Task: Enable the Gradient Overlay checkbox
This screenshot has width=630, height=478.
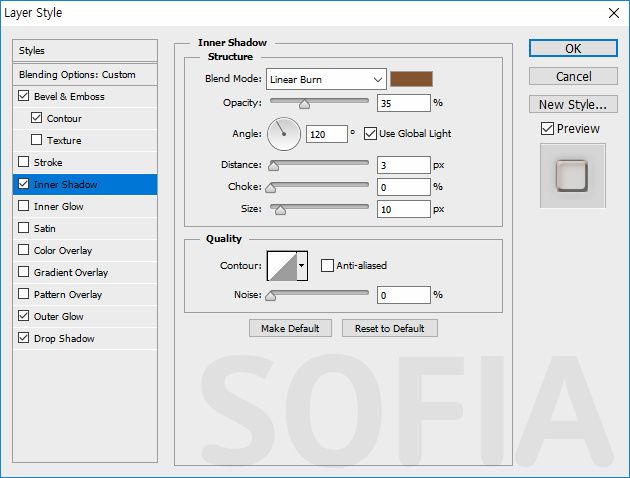Action: 24,272
